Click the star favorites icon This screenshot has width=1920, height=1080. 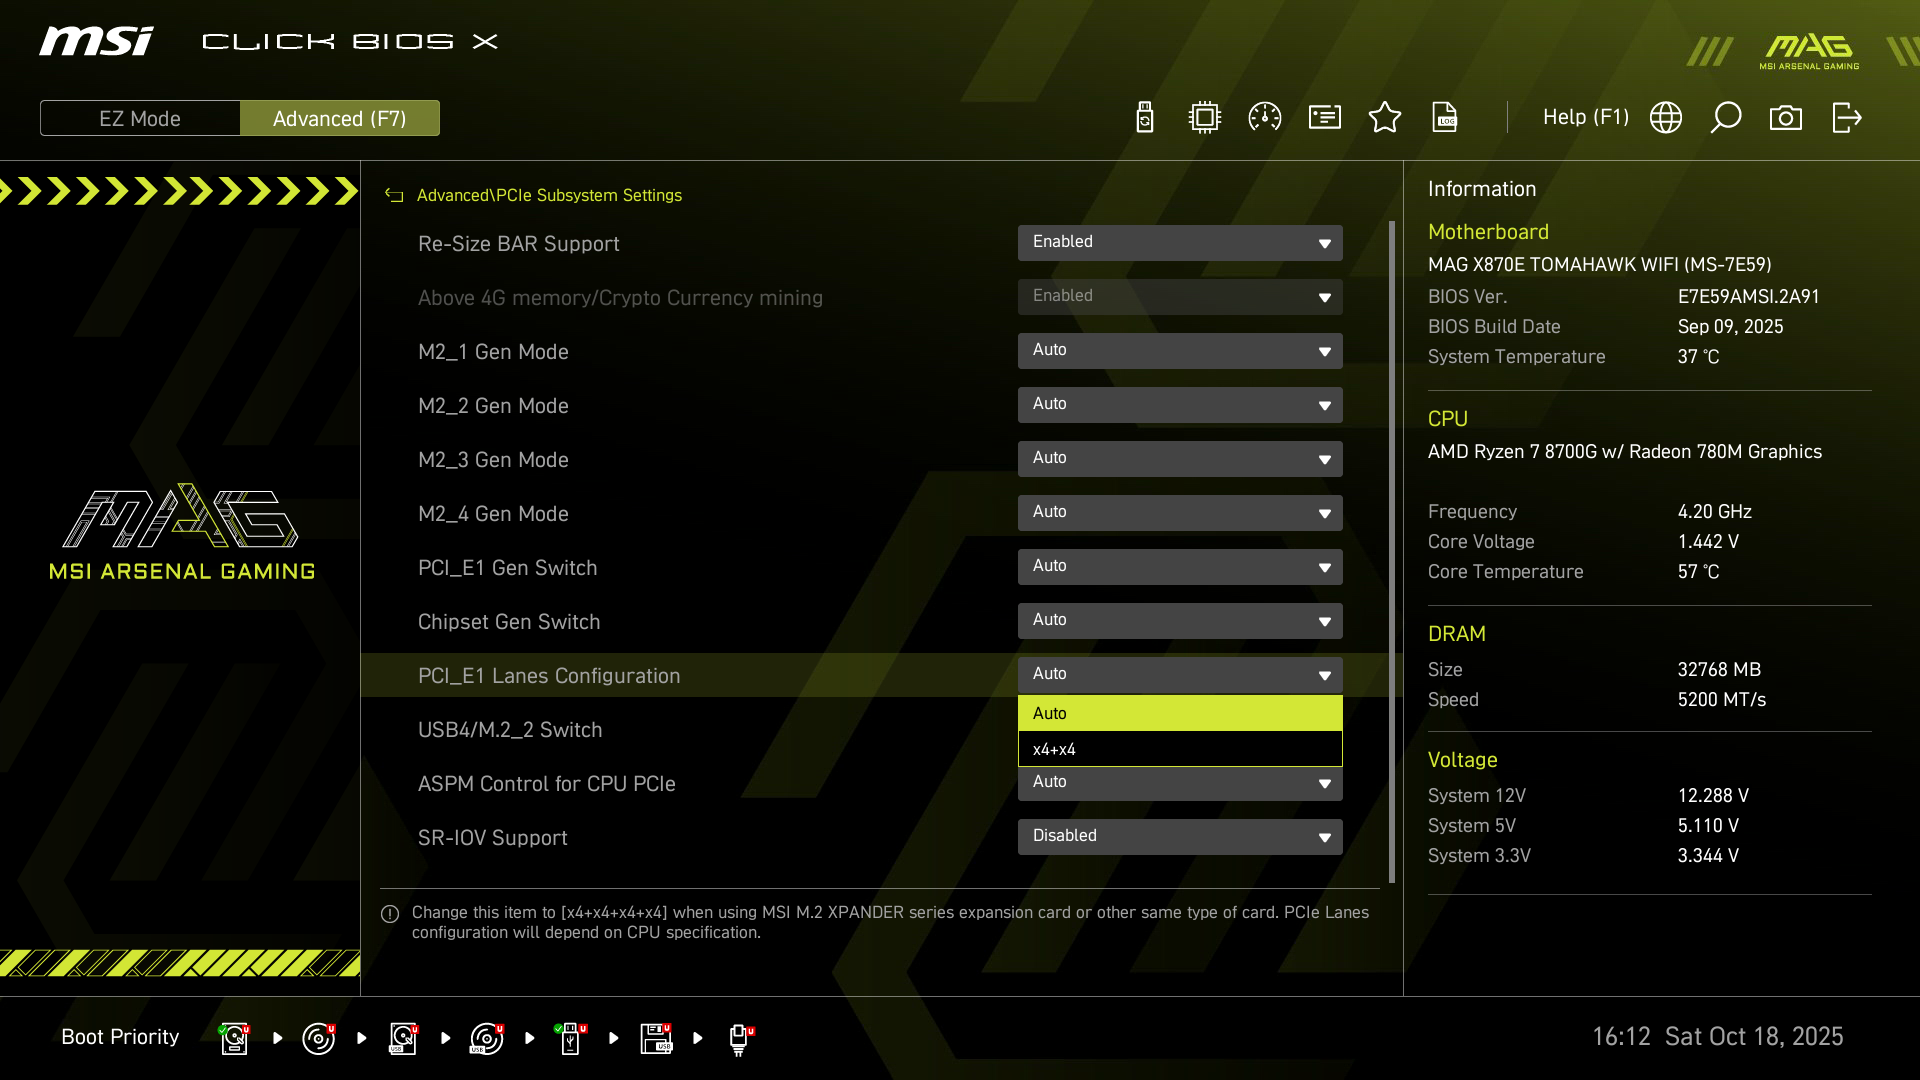(x=1385, y=118)
